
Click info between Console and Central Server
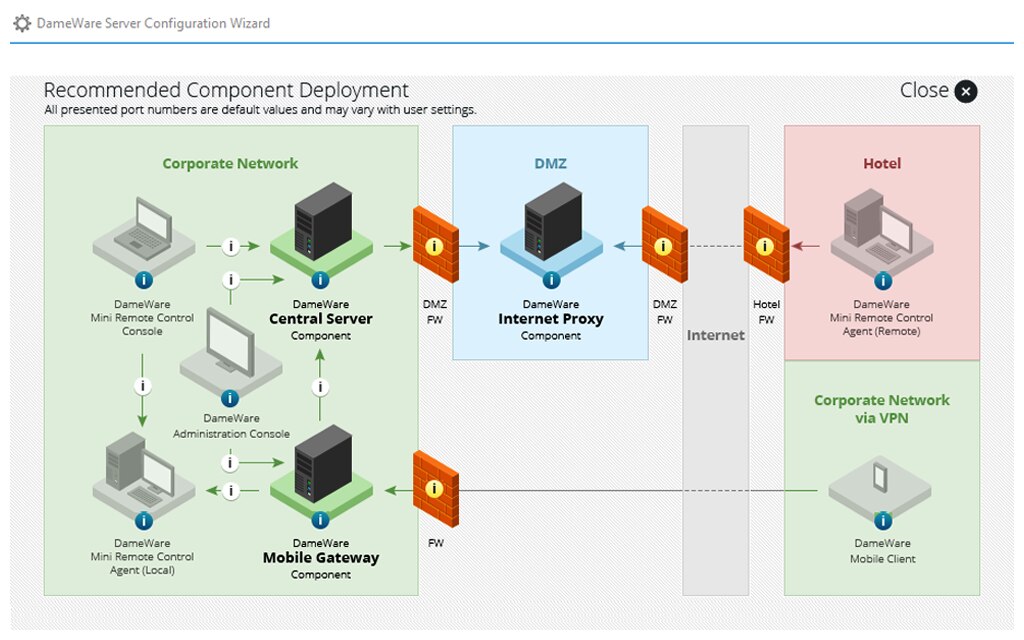click(231, 246)
